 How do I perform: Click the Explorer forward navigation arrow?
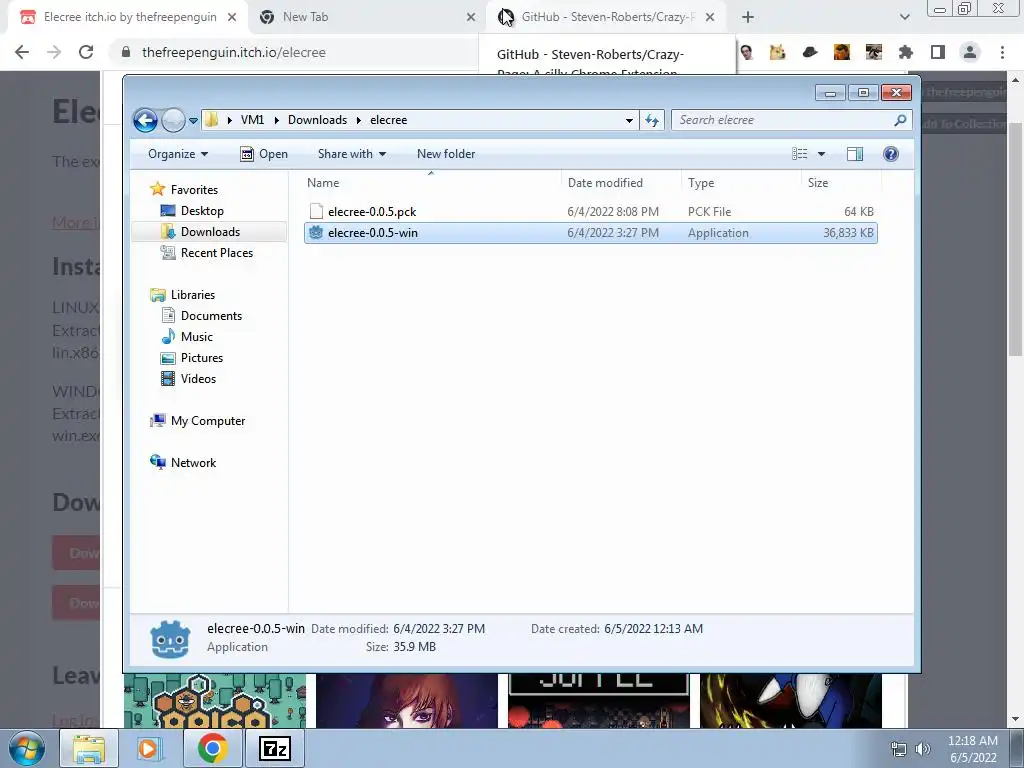tap(173, 120)
